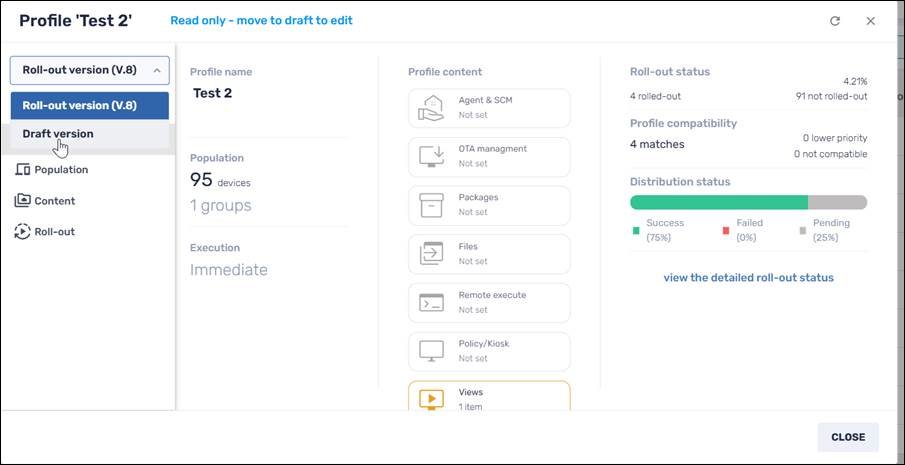Image resolution: width=905 pixels, height=465 pixels.
Task: Click the Packages box icon
Action: click(x=431, y=205)
